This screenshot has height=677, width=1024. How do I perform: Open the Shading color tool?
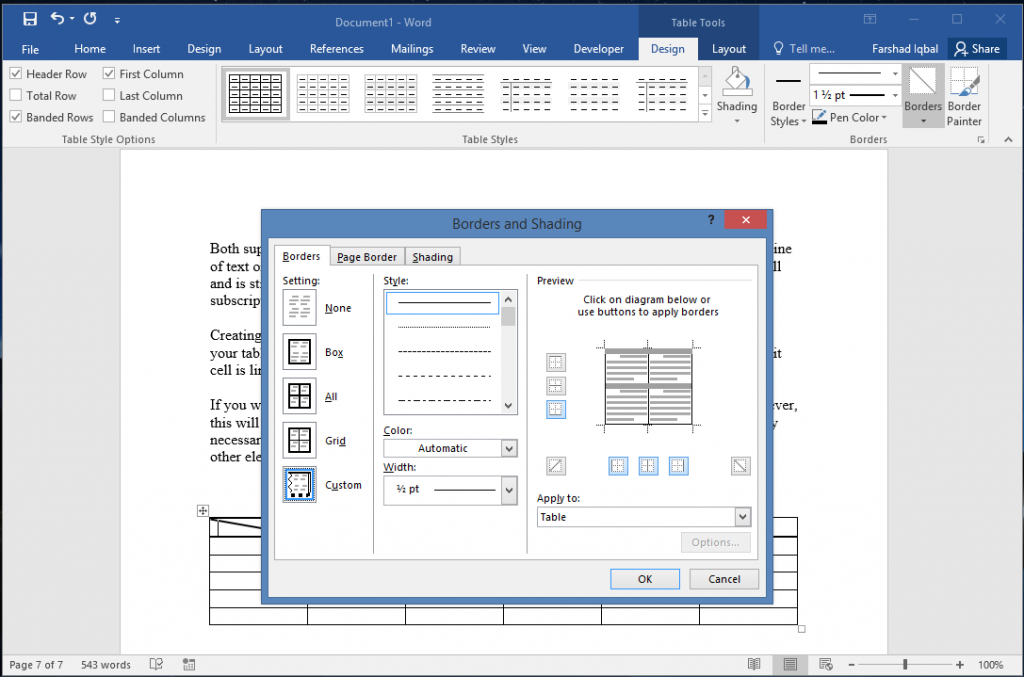pyautogui.click(x=737, y=95)
